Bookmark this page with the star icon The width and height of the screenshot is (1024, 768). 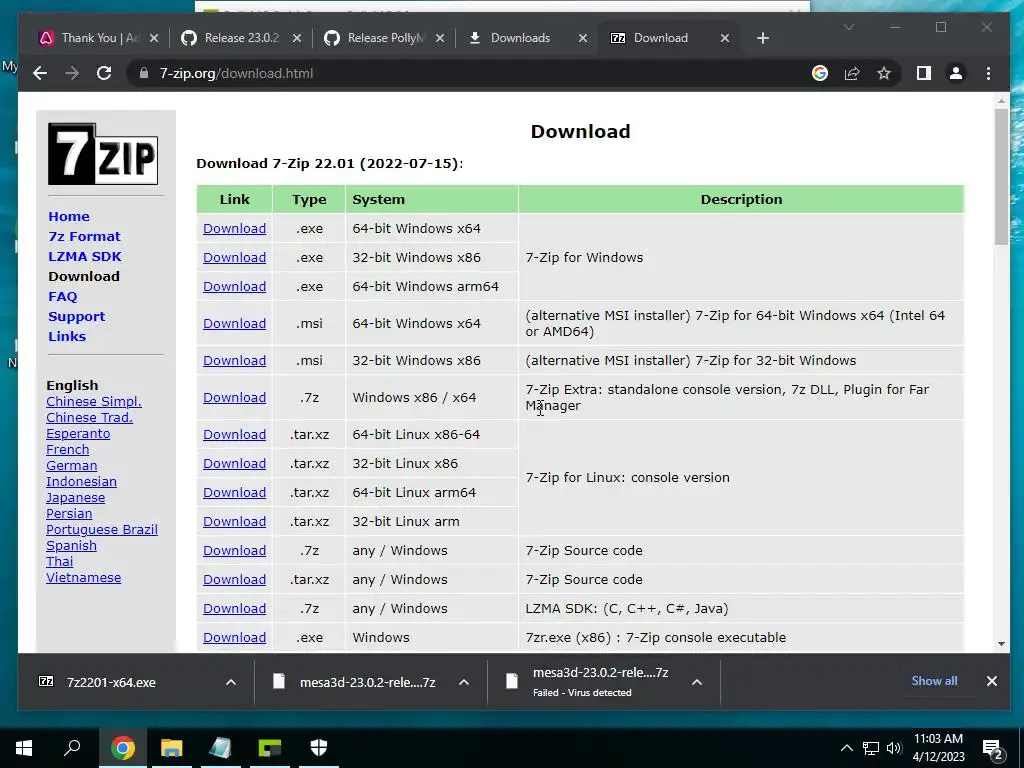884,73
